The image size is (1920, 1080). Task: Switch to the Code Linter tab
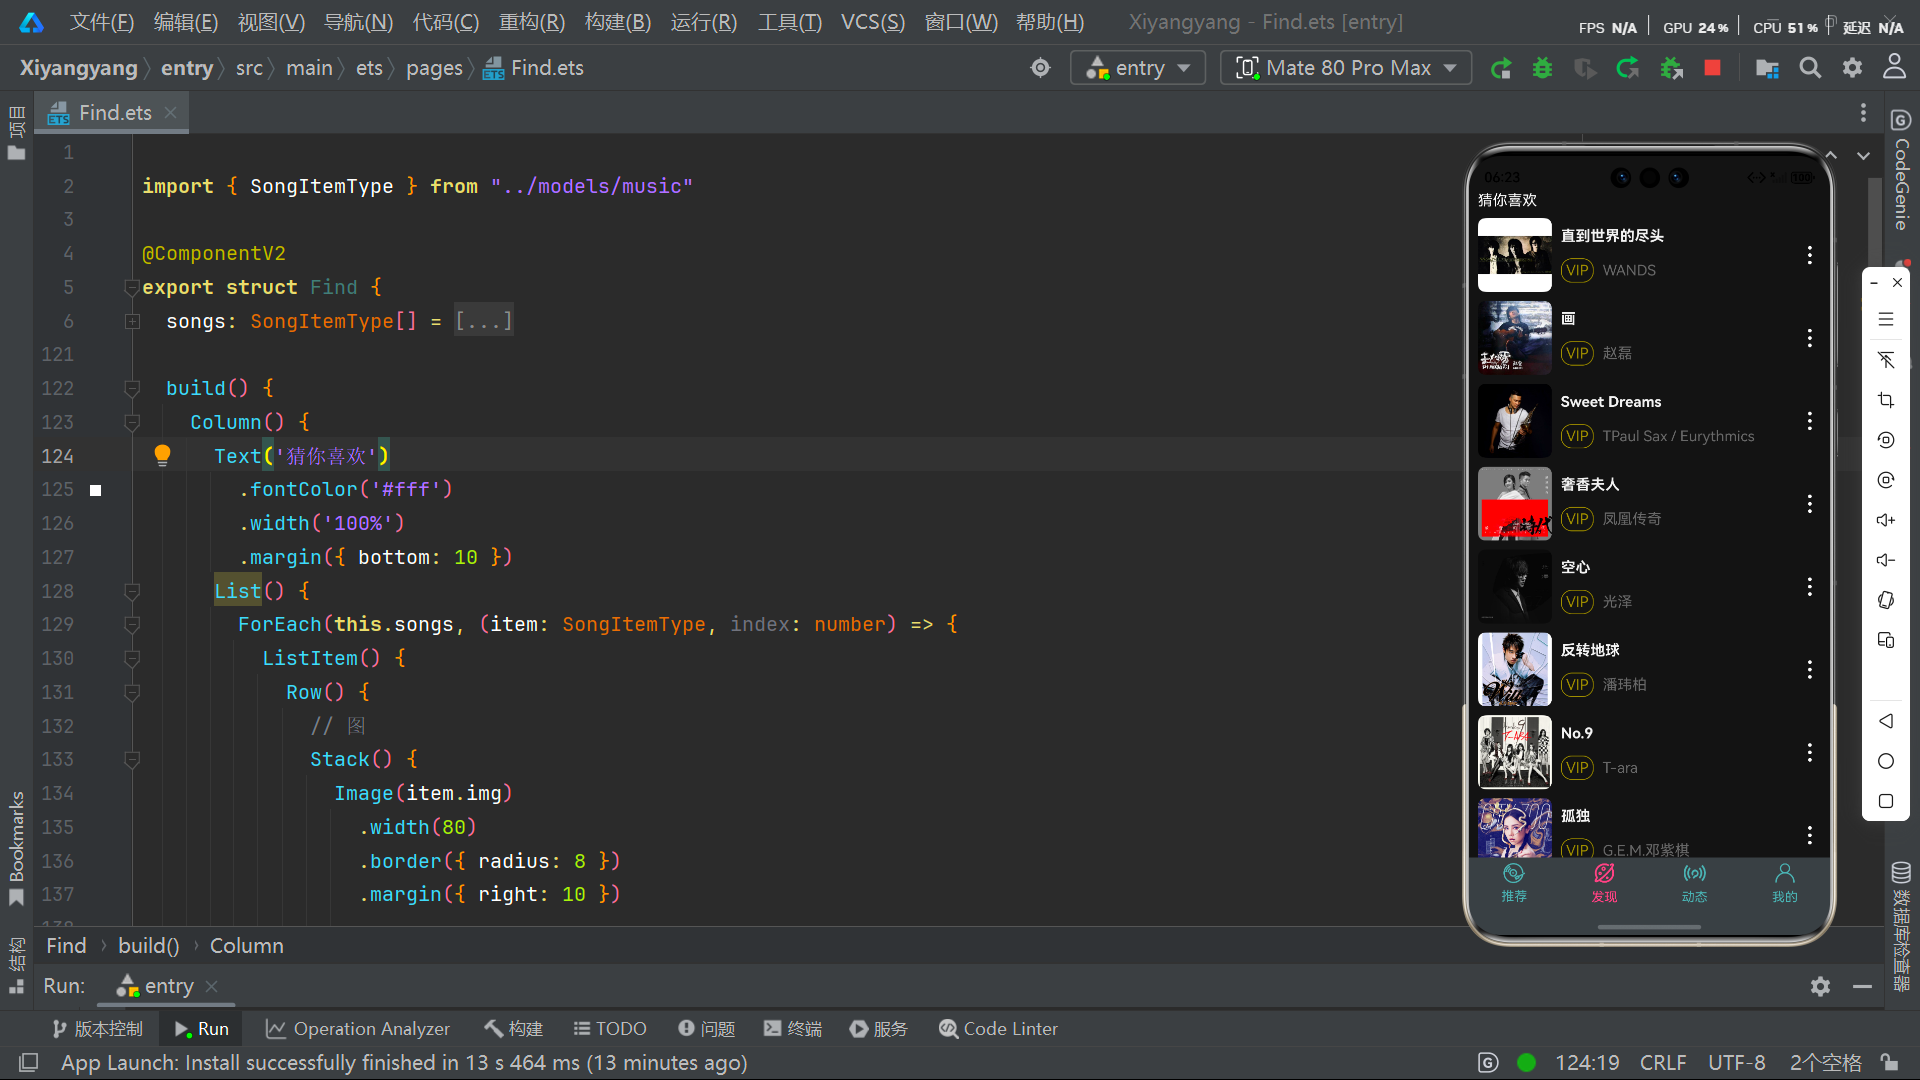[x=998, y=1029]
